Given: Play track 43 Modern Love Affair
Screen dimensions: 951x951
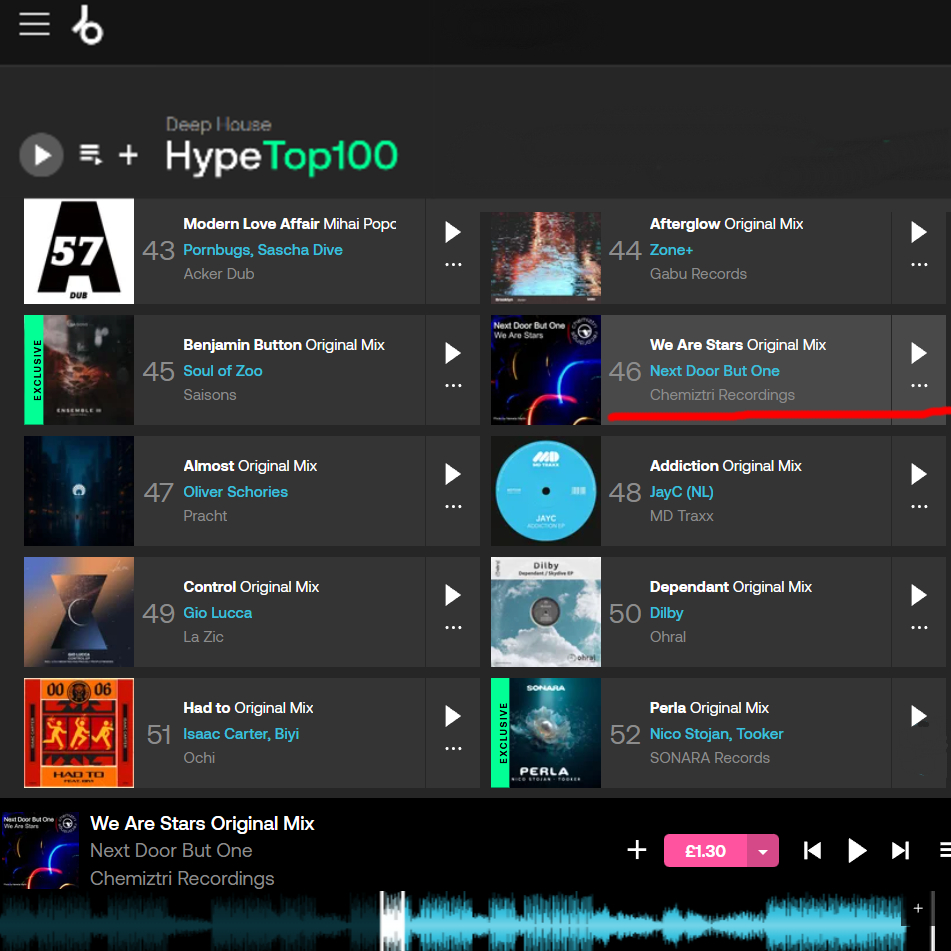Looking at the screenshot, I should 453,232.
